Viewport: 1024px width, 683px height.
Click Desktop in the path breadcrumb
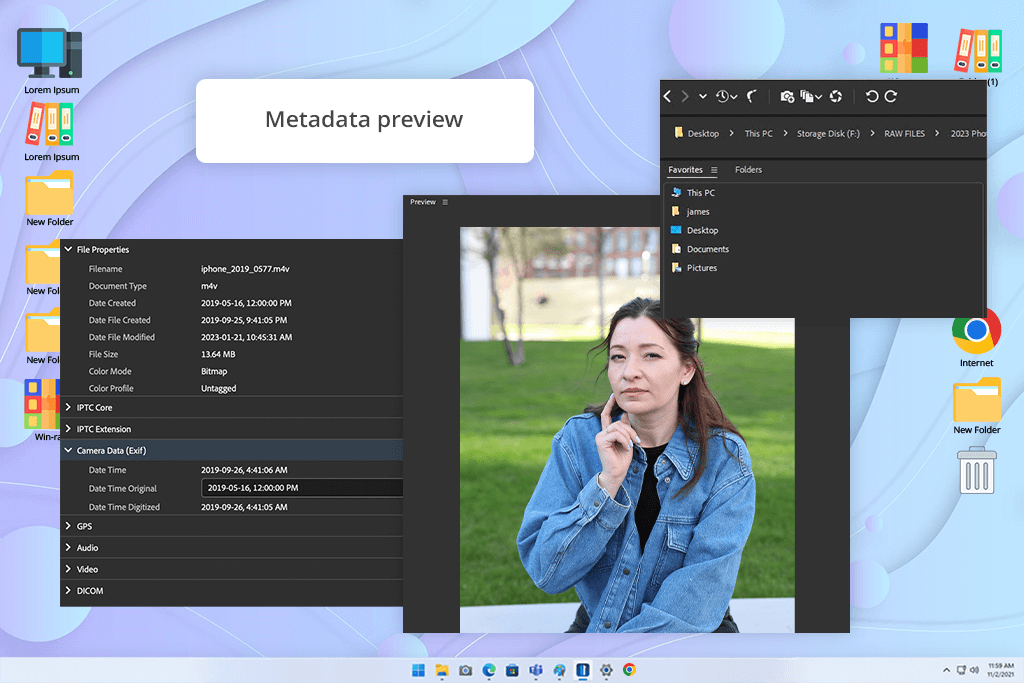703,133
